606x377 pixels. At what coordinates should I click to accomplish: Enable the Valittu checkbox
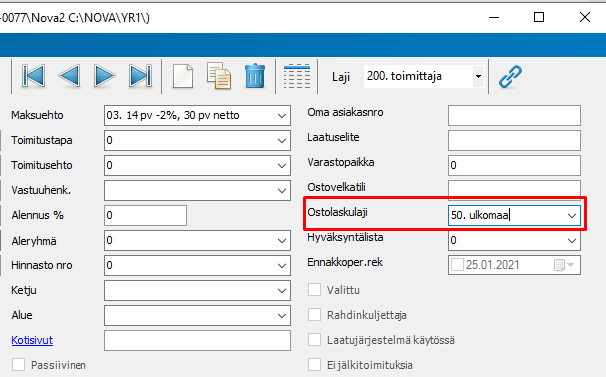[314, 290]
